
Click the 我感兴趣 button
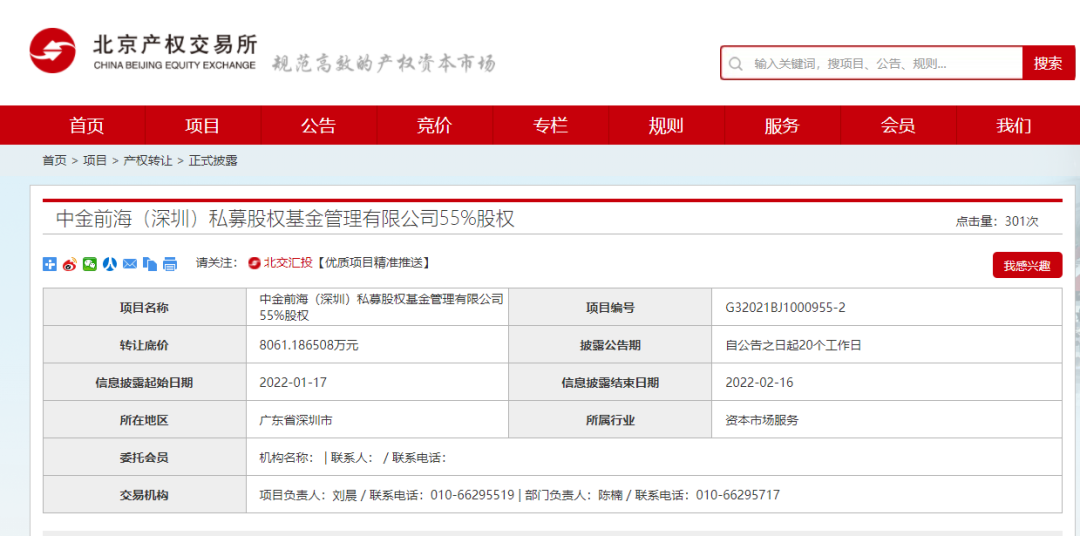1027,265
